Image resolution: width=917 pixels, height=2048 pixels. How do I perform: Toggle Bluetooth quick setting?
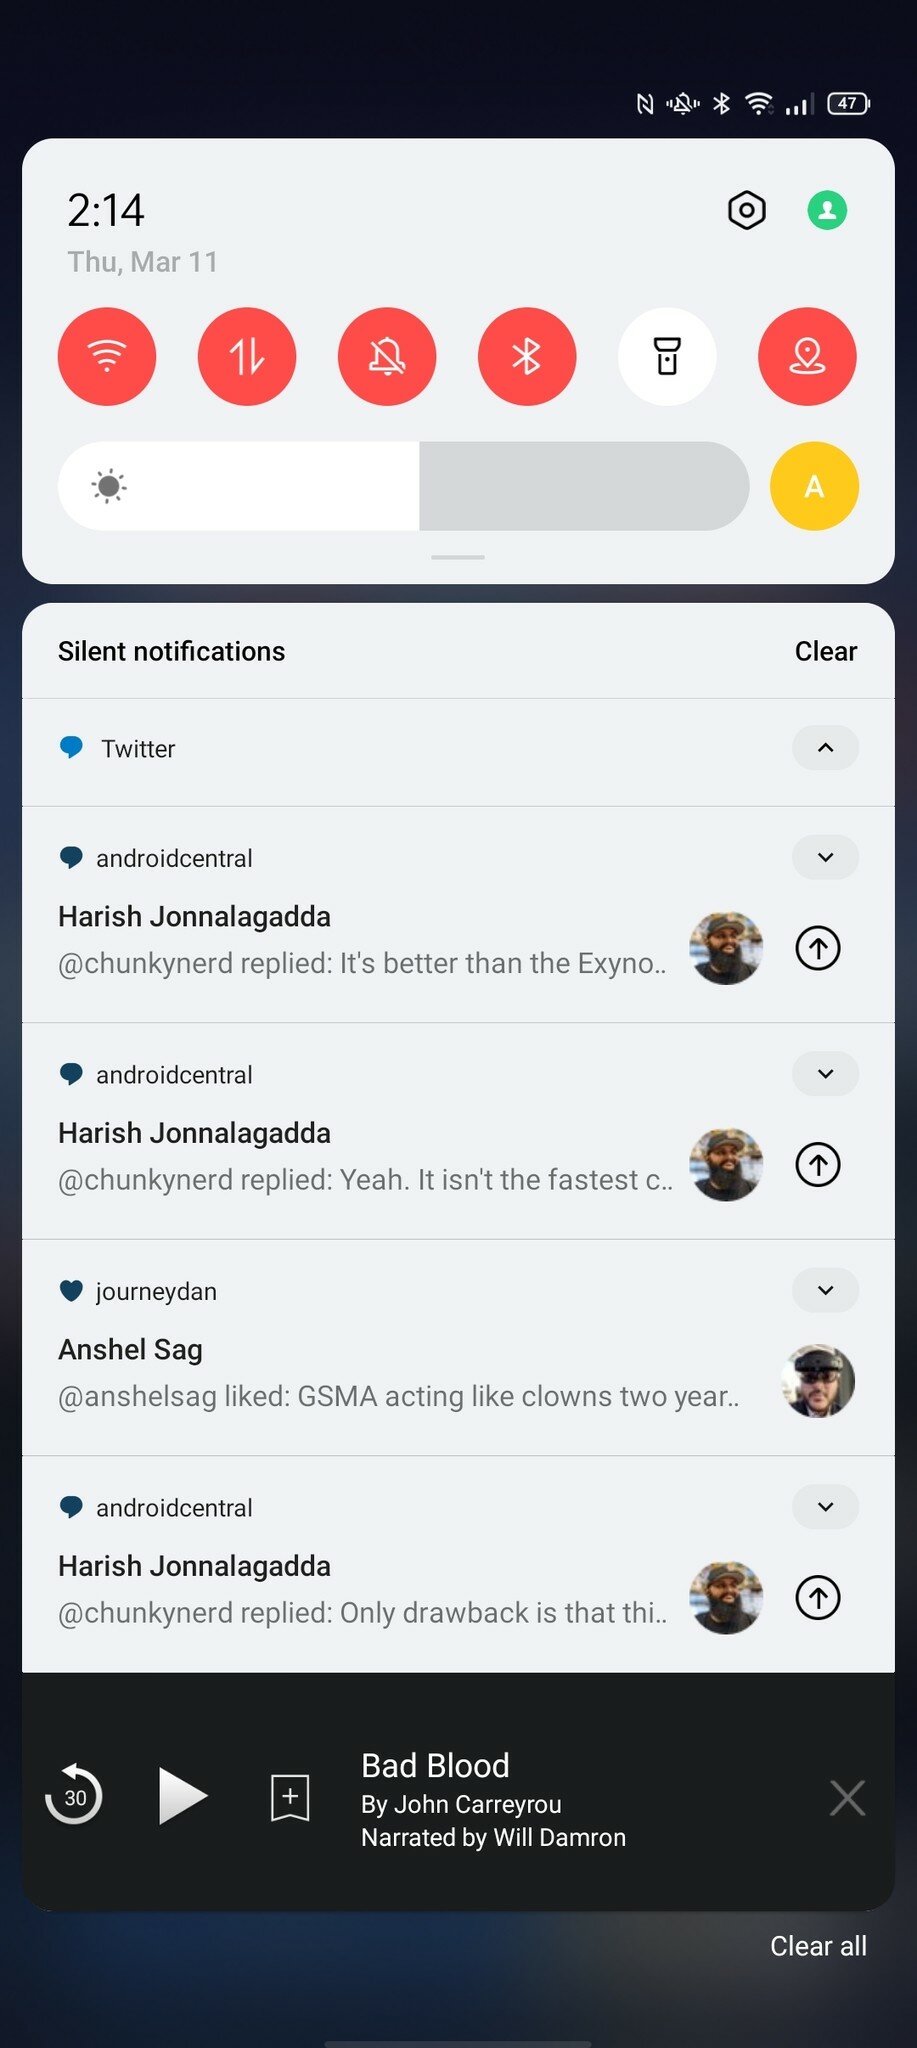coord(527,356)
